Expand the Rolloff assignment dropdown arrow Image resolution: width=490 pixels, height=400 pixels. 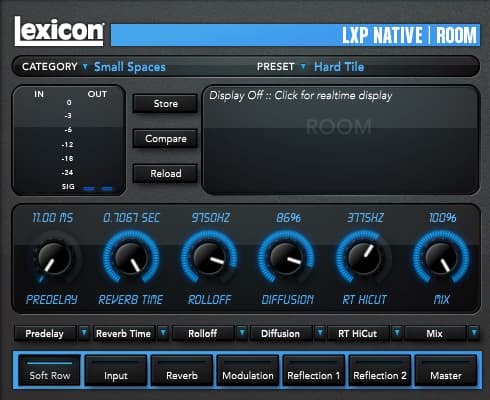[242, 333]
